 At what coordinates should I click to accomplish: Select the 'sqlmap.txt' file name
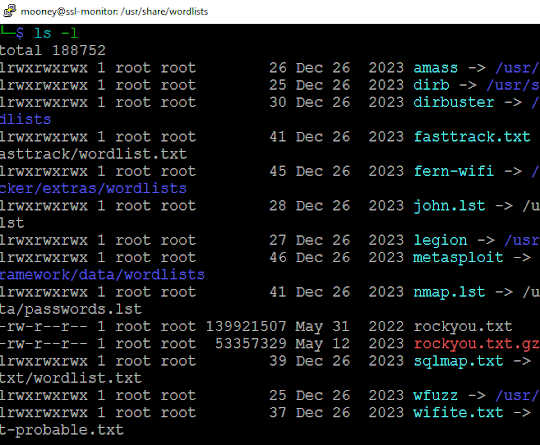coord(458,361)
